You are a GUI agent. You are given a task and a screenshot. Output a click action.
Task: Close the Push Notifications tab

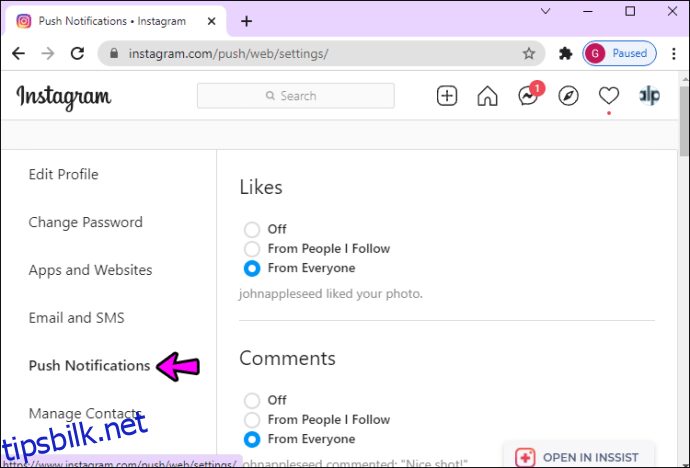point(212,21)
